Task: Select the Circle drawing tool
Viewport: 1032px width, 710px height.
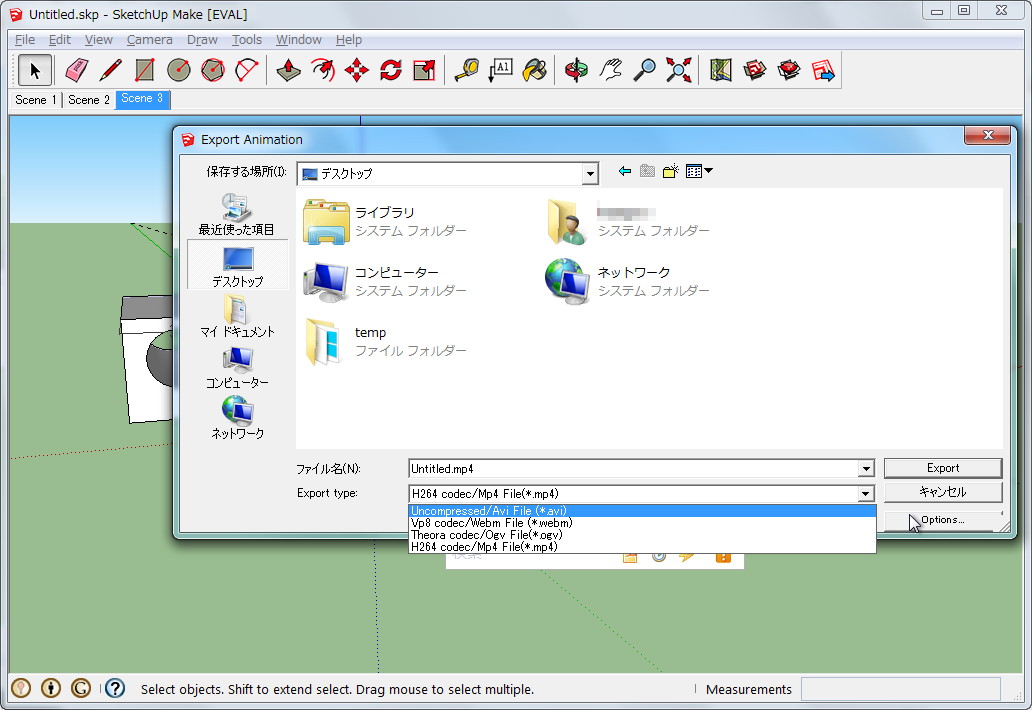Action: tap(178, 70)
